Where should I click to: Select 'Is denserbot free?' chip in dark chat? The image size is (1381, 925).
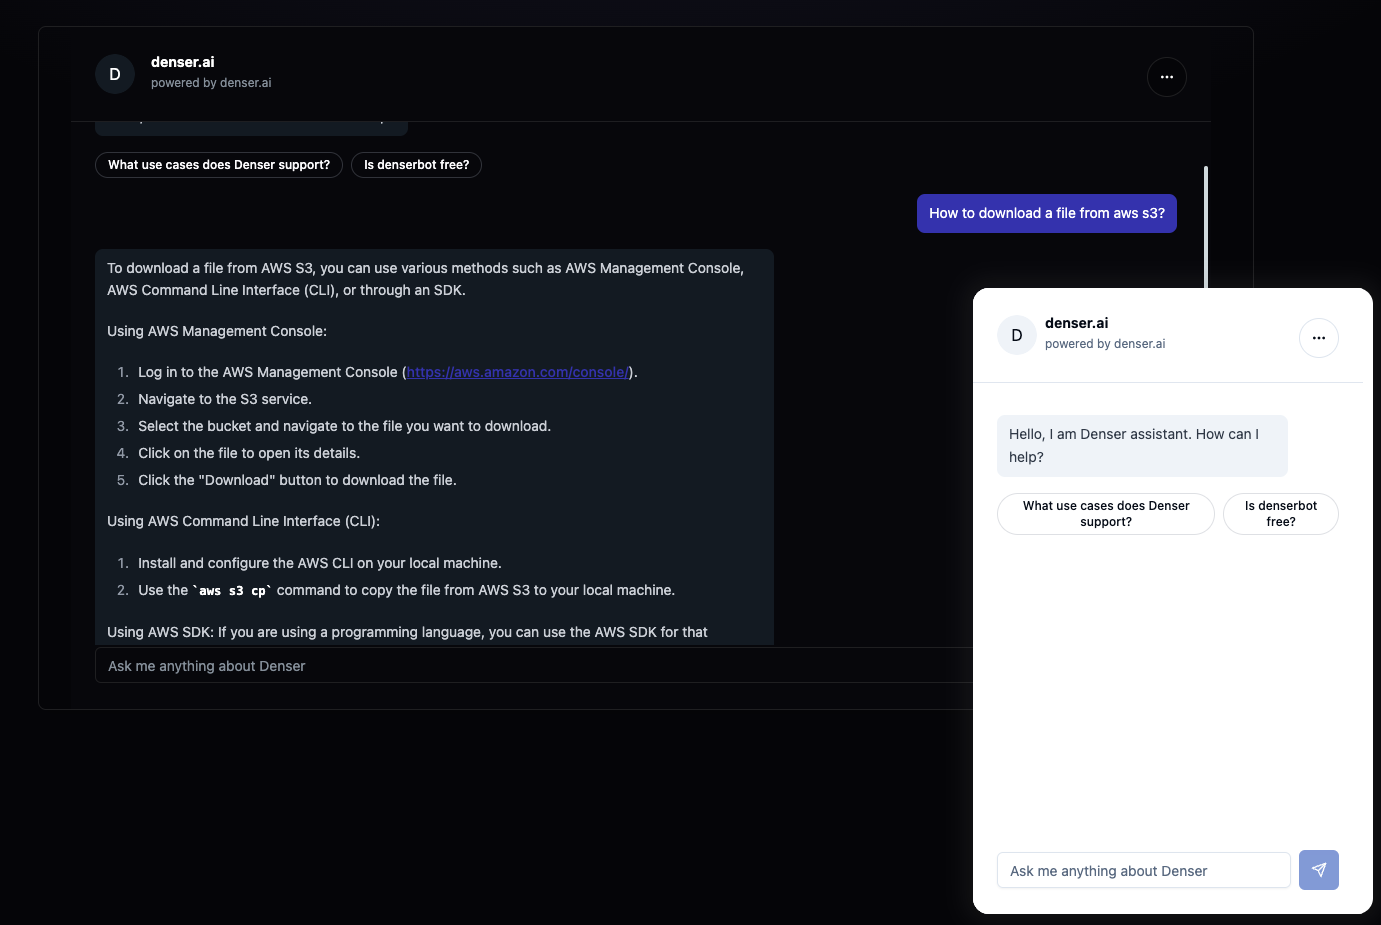(416, 164)
